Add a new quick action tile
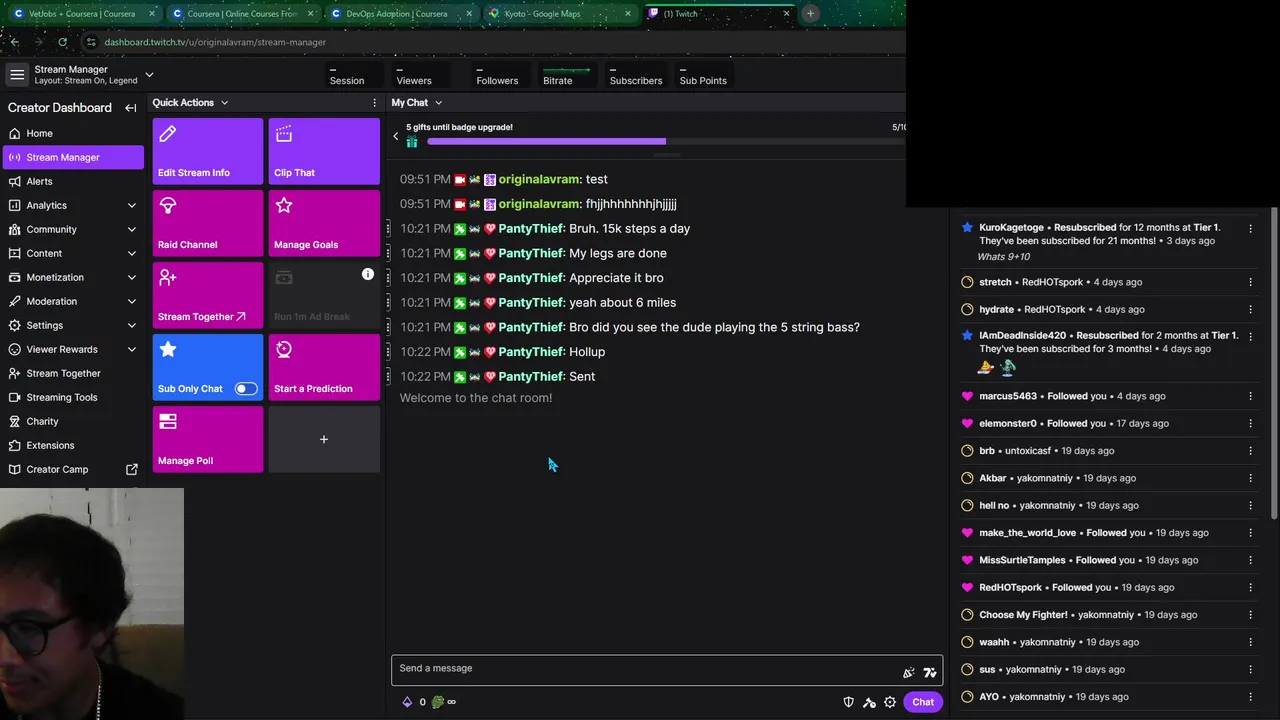Viewport: 1280px width, 720px height. pyautogui.click(x=324, y=439)
